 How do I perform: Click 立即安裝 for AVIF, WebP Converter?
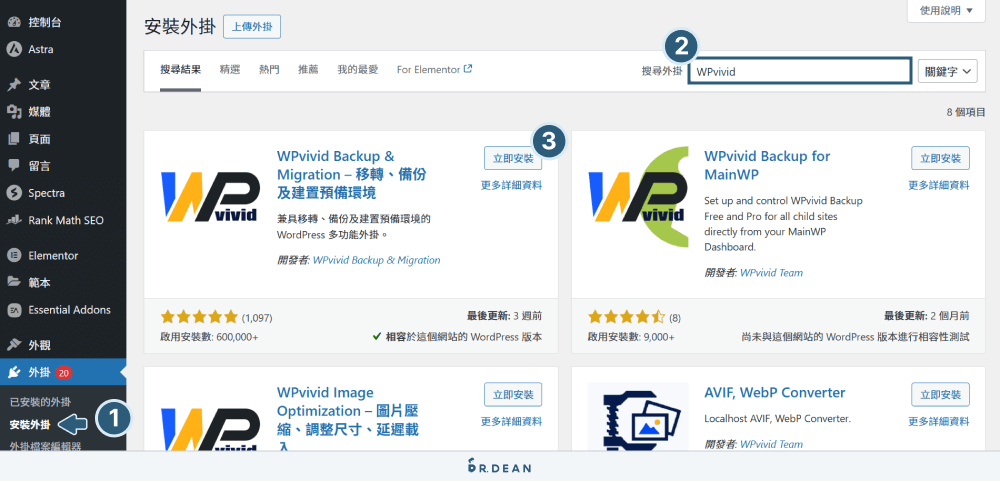[941, 394]
